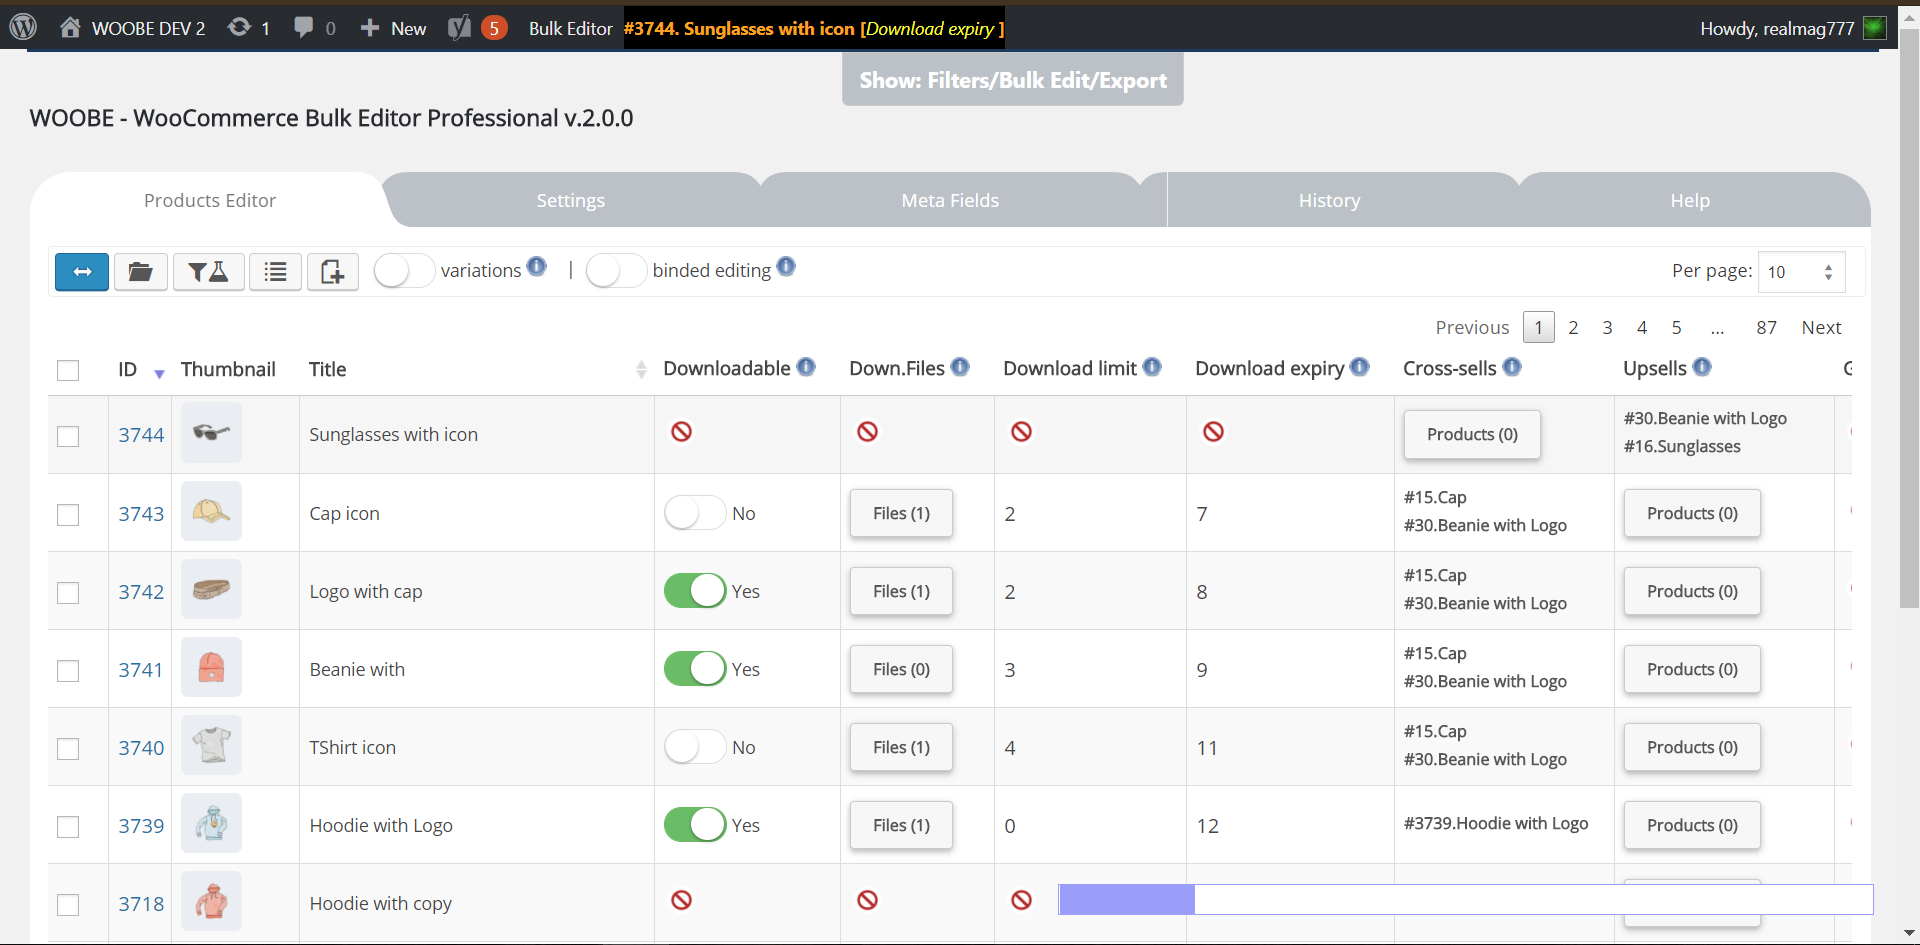Viewport: 1920px width, 945px height.
Task: Tick the checkbox for product 3742
Action: [x=68, y=593]
